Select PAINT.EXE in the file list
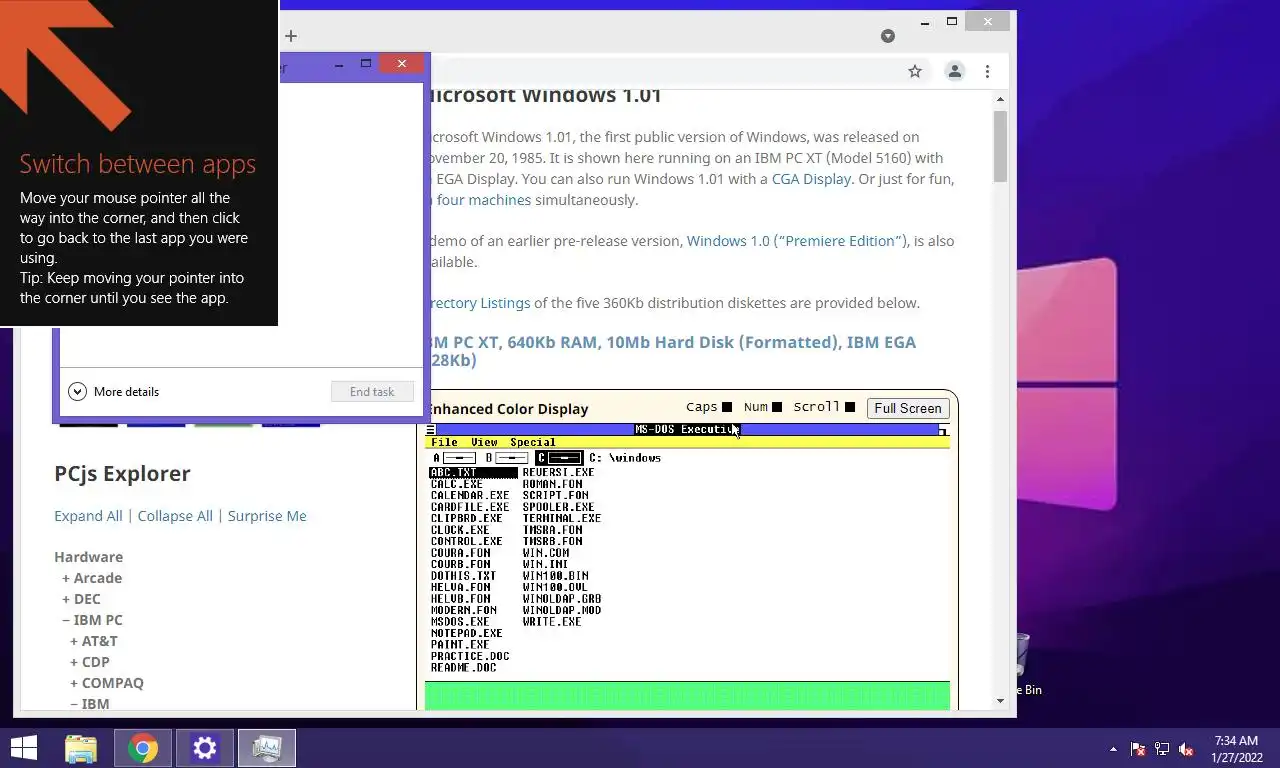This screenshot has height=768, width=1280. (460, 645)
